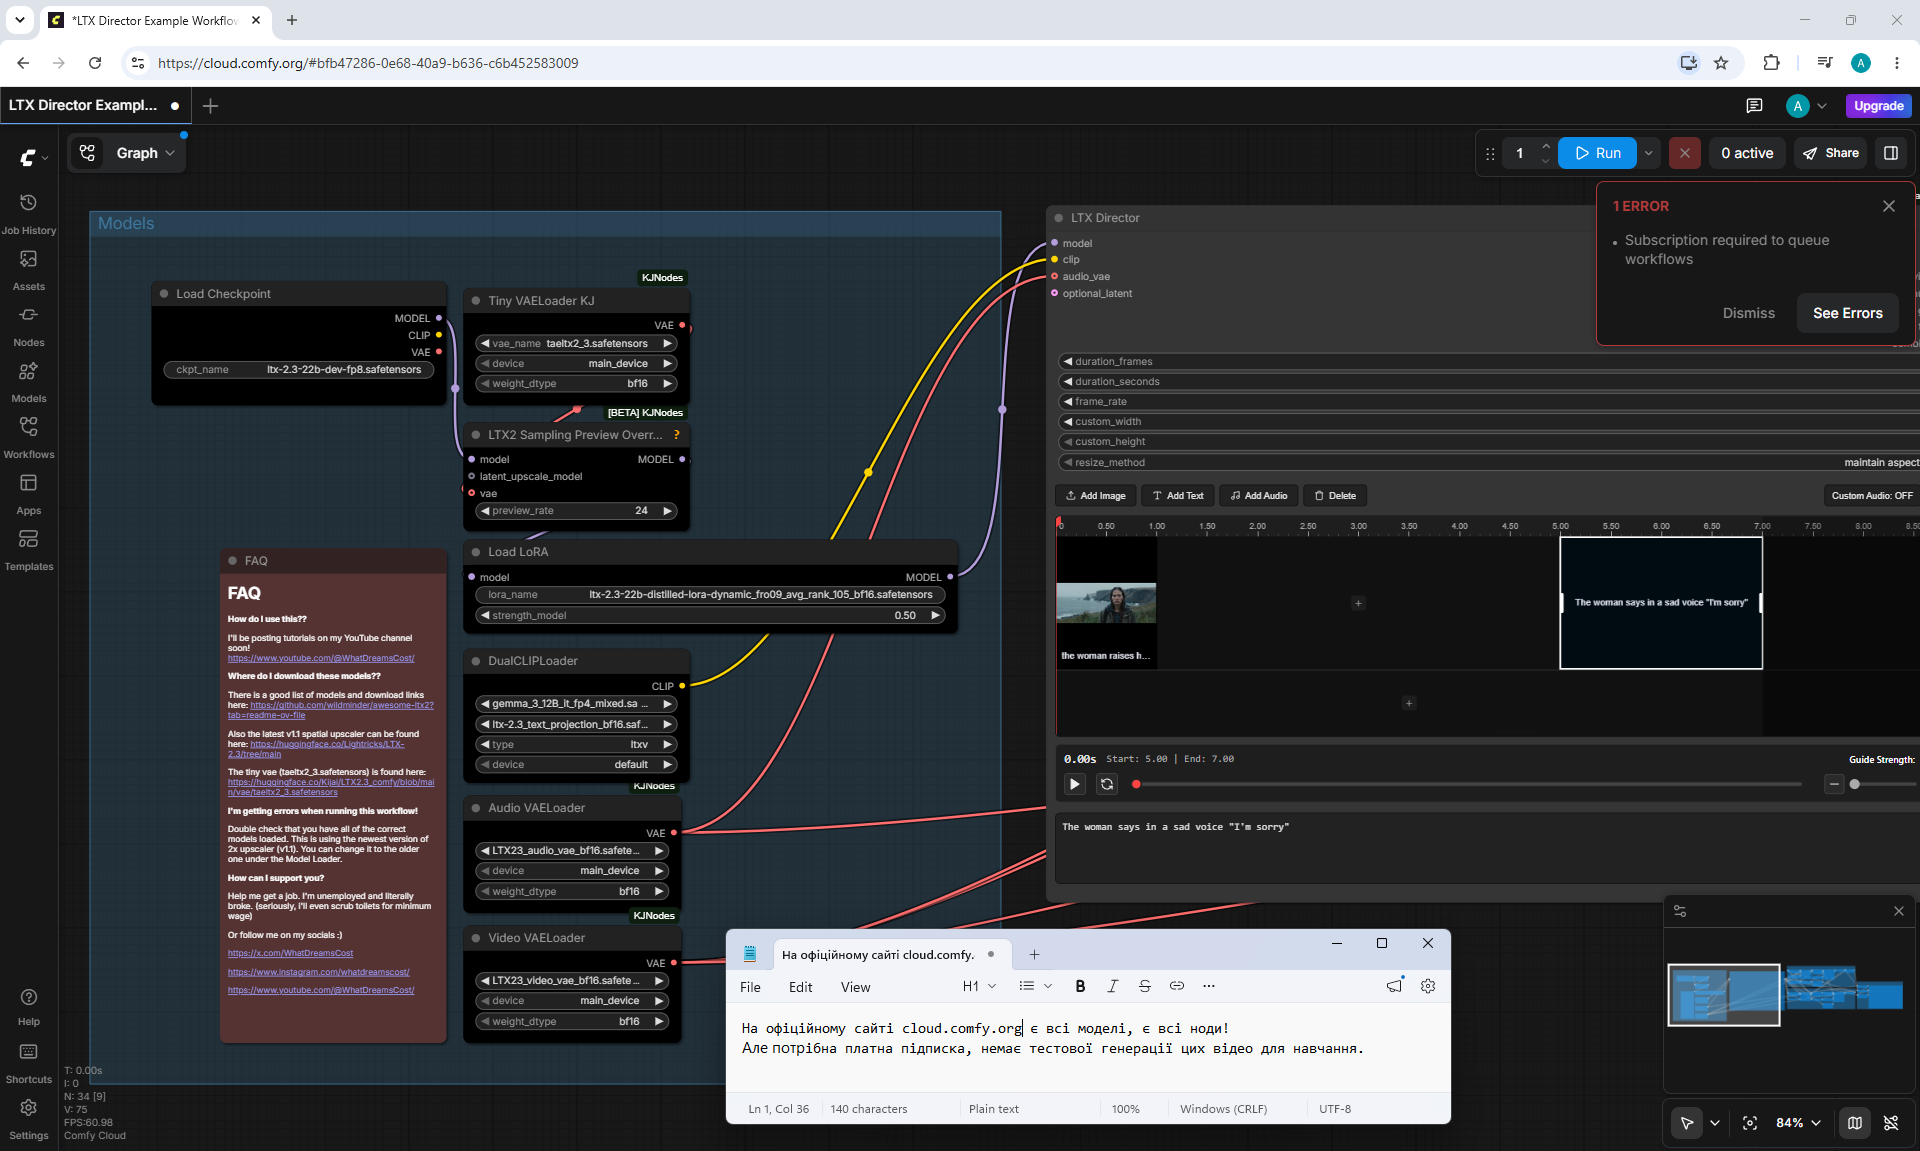
Task: Open the Nodes library panel
Action: click(28, 325)
